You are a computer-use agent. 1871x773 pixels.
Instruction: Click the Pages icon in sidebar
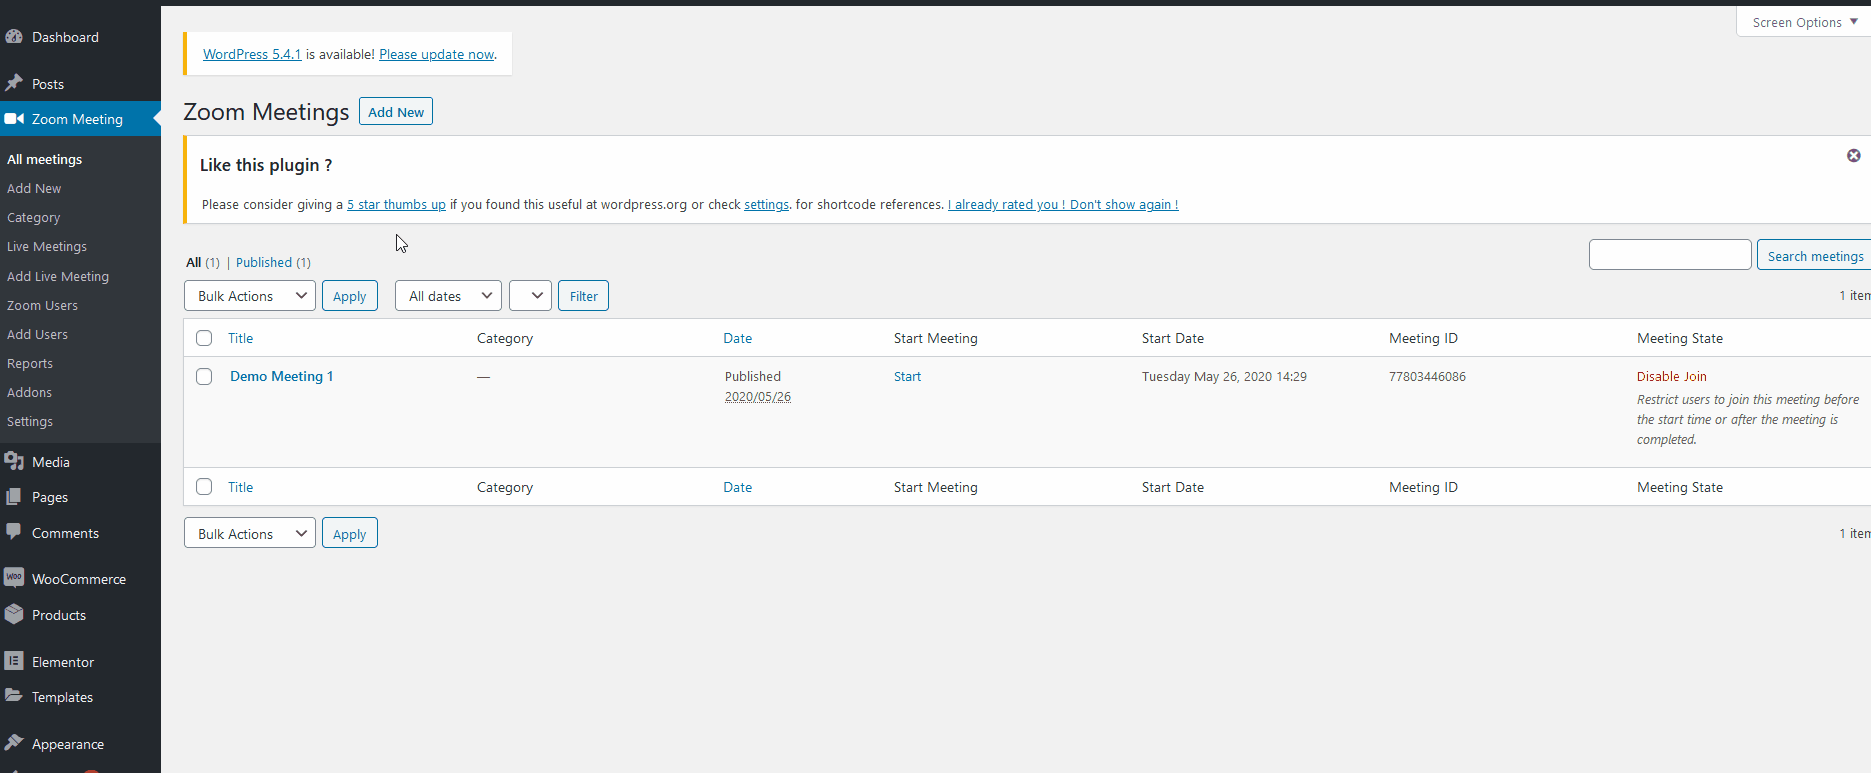(14, 496)
